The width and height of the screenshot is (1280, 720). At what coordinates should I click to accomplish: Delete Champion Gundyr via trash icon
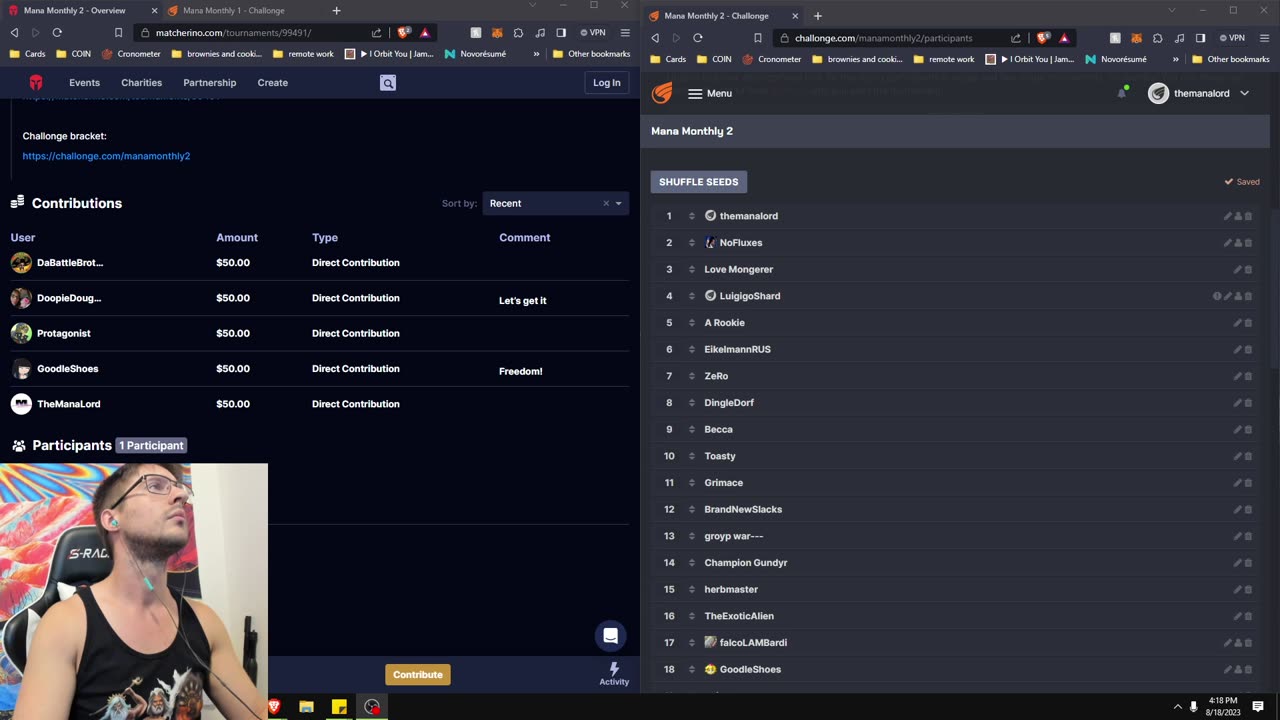coord(1248,563)
